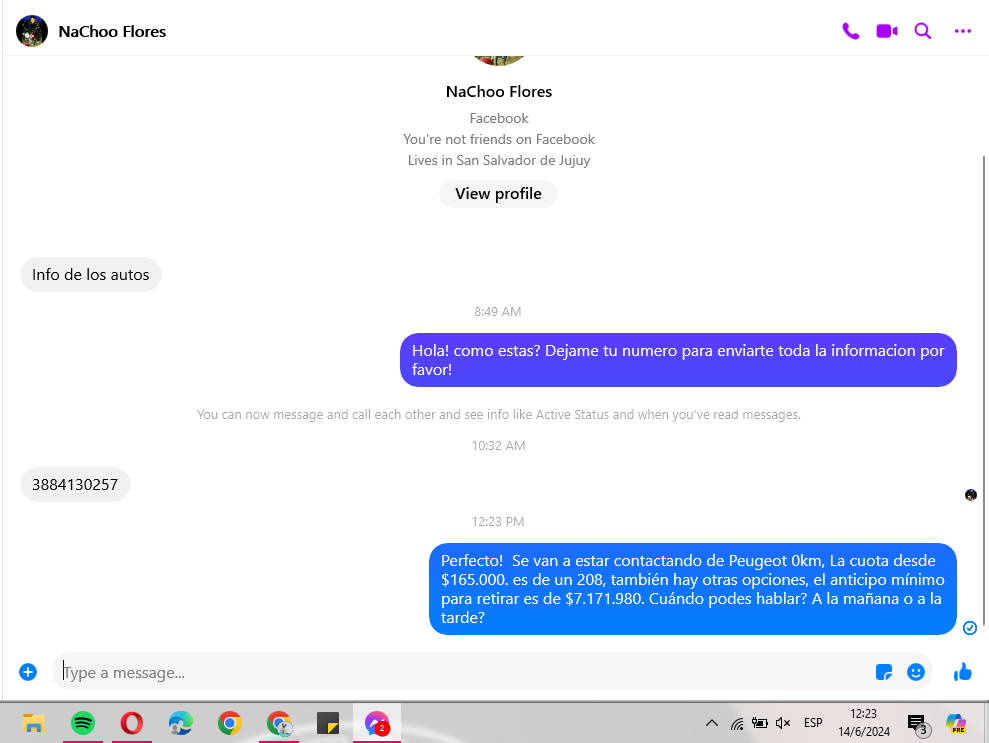Open the notification center with 3 alerts
This screenshot has height=743, width=989.
point(918,724)
